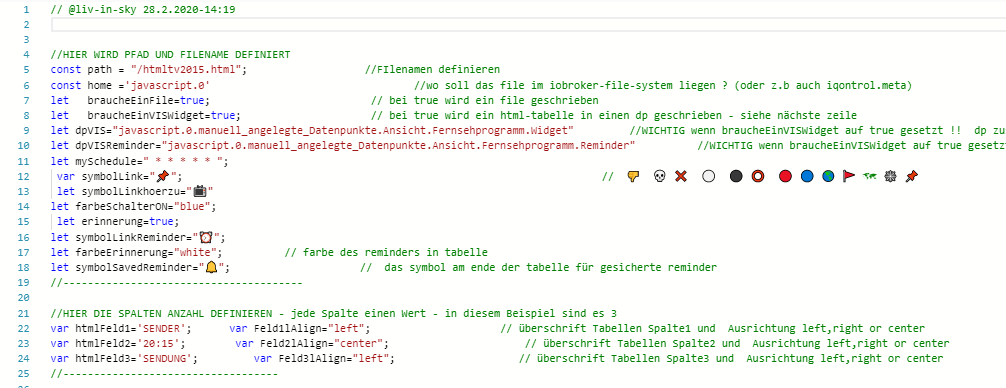Click the blue circle emoji in the comment
Image resolution: width=1006 pixels, height=388 pixels.
click(807, 176)
